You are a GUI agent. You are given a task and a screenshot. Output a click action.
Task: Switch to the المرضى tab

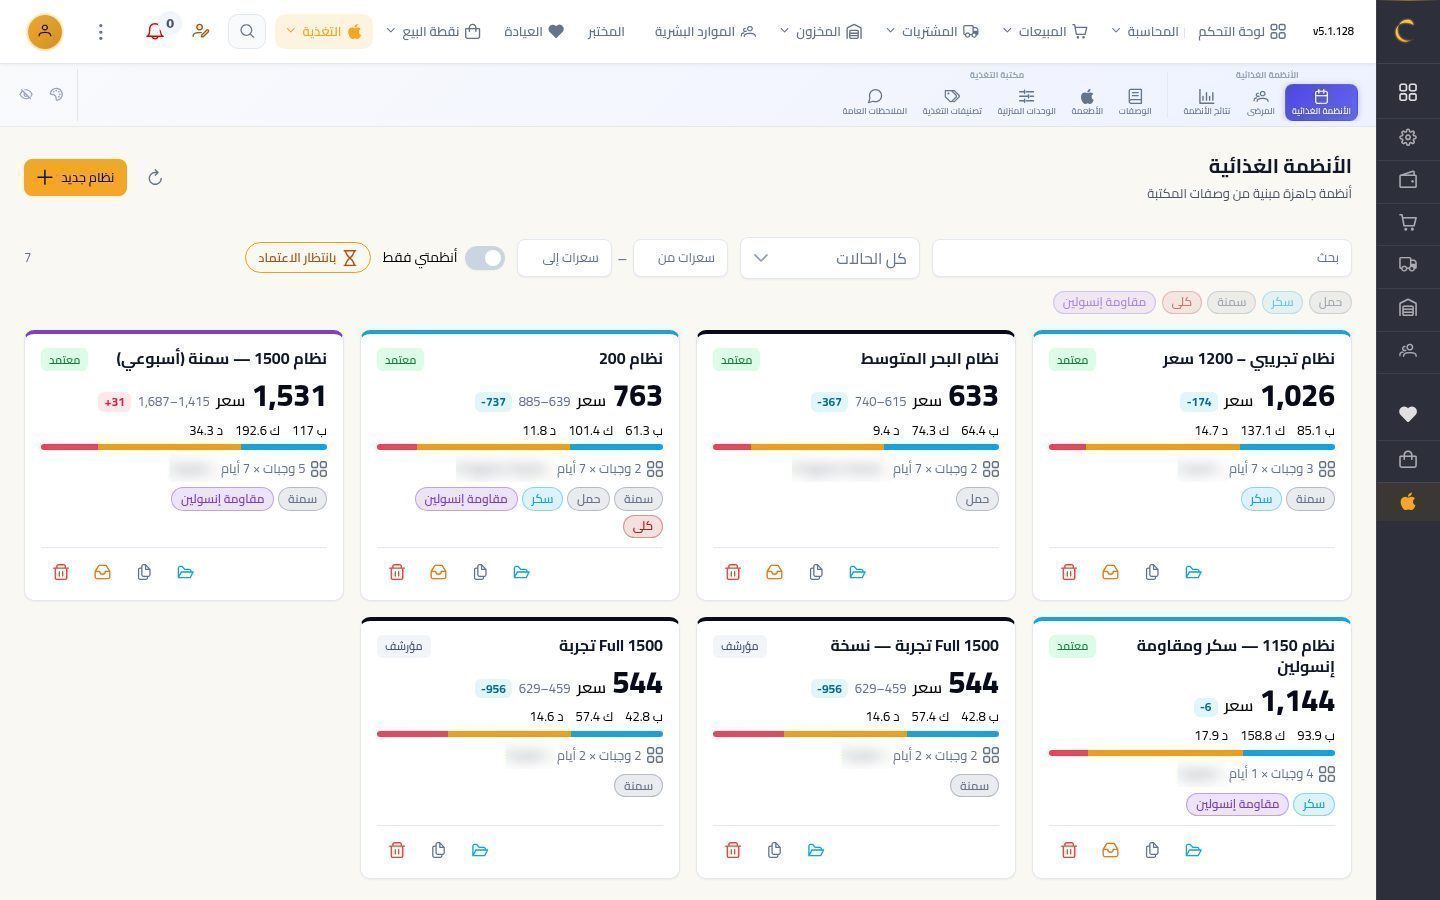1261,102
